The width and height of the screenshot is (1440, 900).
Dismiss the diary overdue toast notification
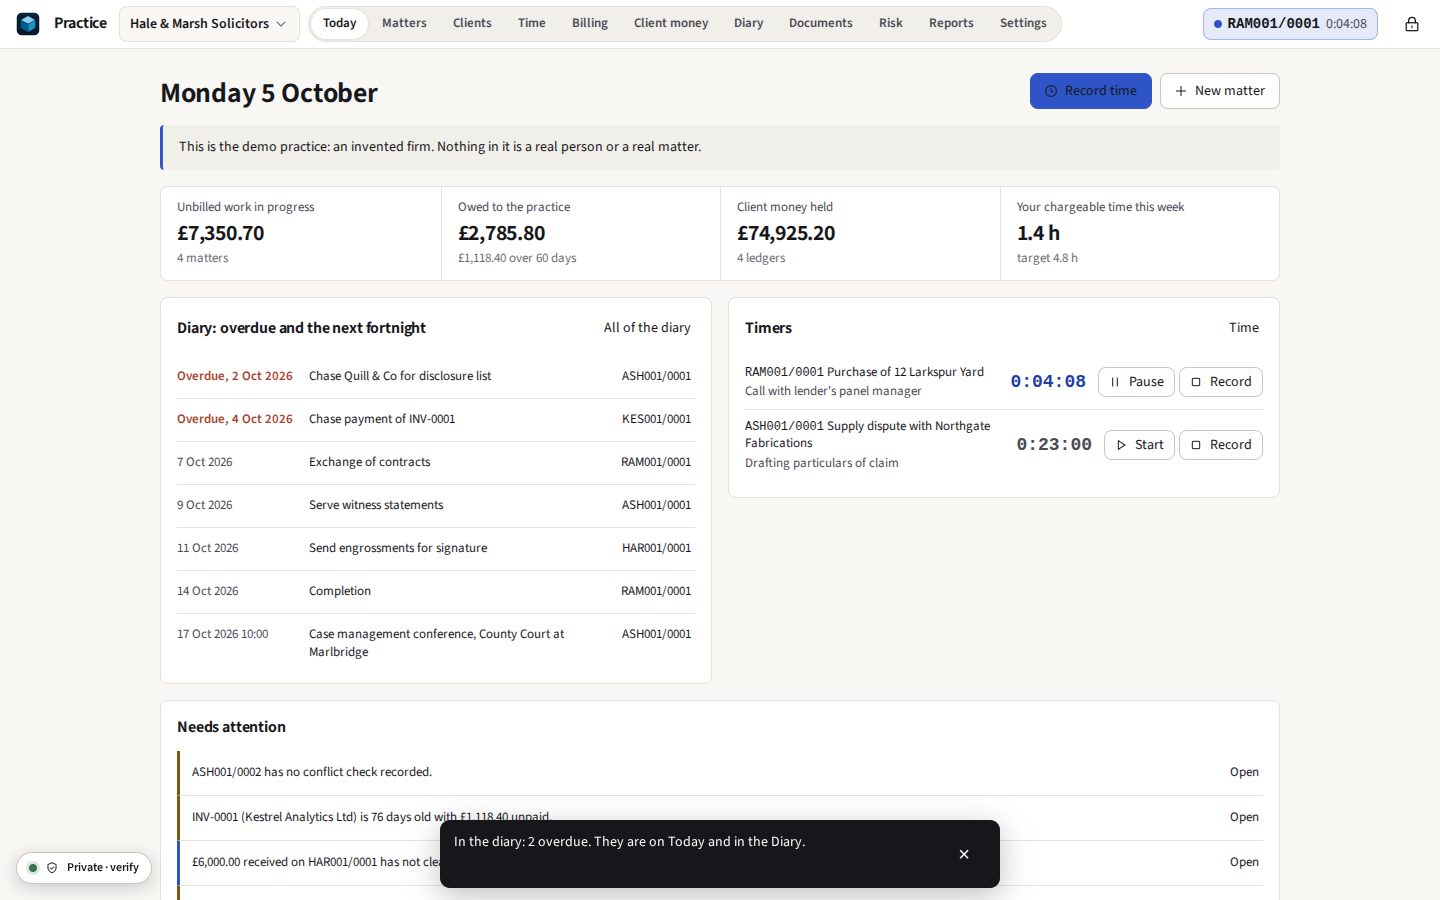tap(964, 854)
